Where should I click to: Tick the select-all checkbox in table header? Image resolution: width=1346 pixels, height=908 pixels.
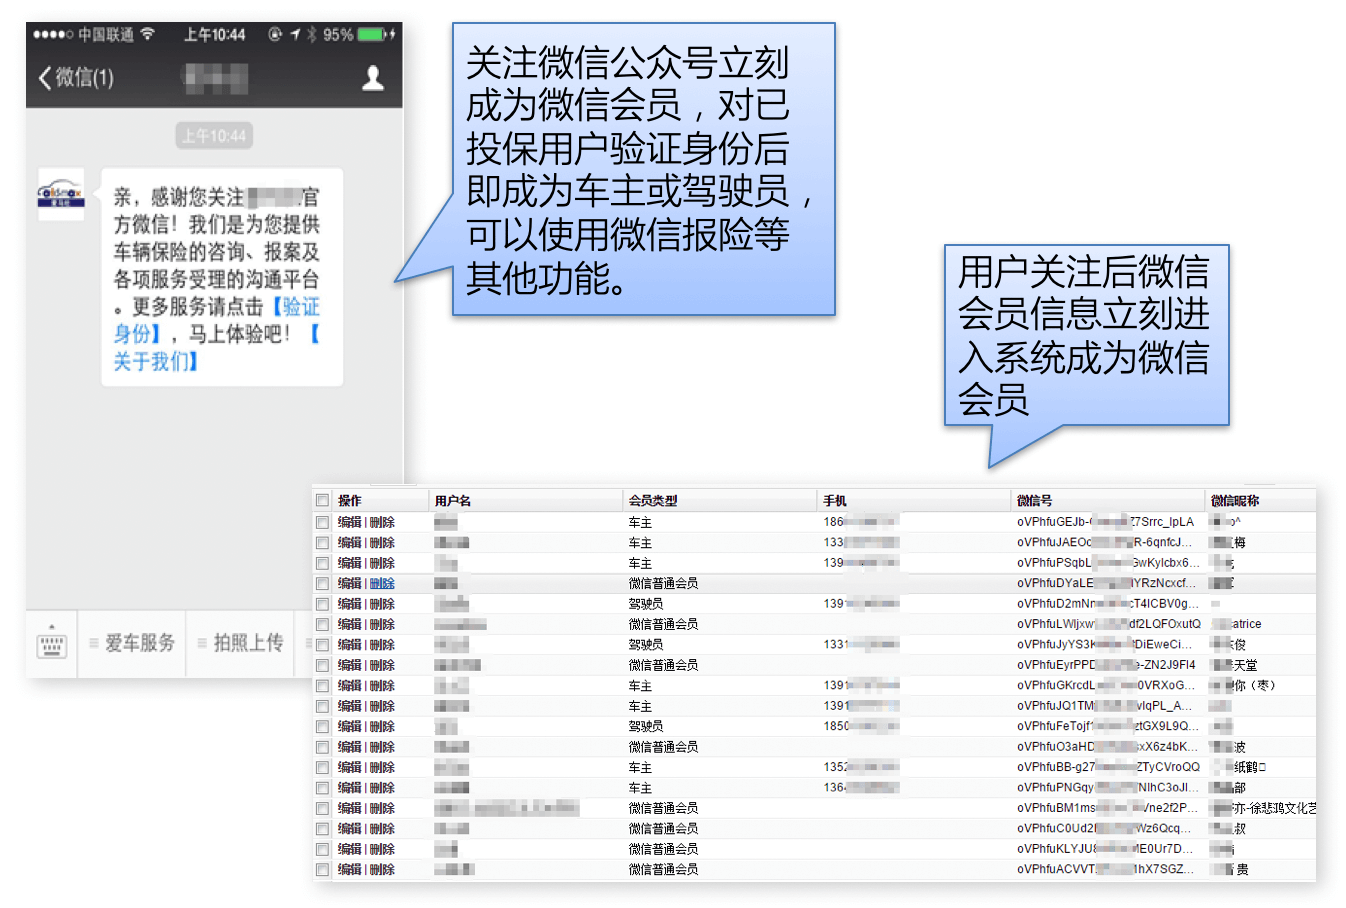point(322,500)
